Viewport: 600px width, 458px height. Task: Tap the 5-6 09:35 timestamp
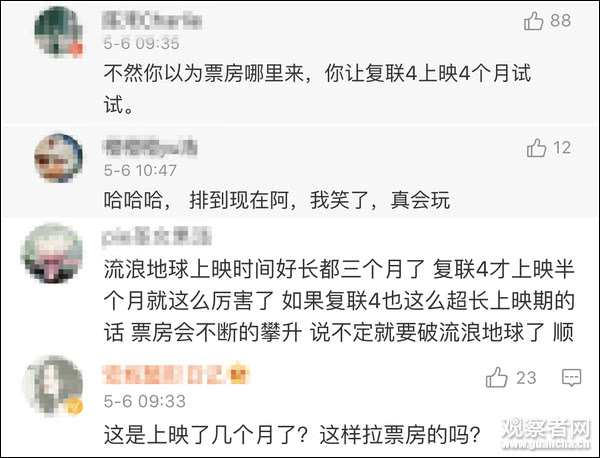click(141, 43)
